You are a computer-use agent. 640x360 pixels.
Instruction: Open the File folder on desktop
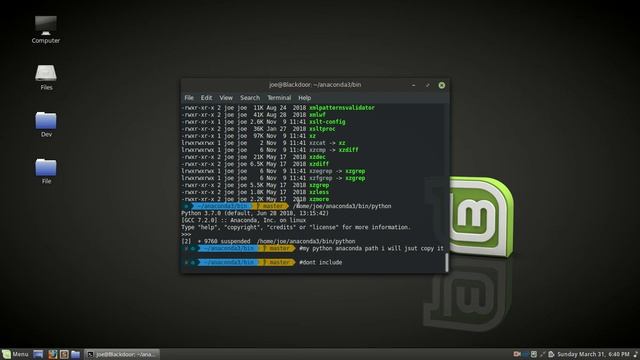pyautogui.click(x=46, y=171)
